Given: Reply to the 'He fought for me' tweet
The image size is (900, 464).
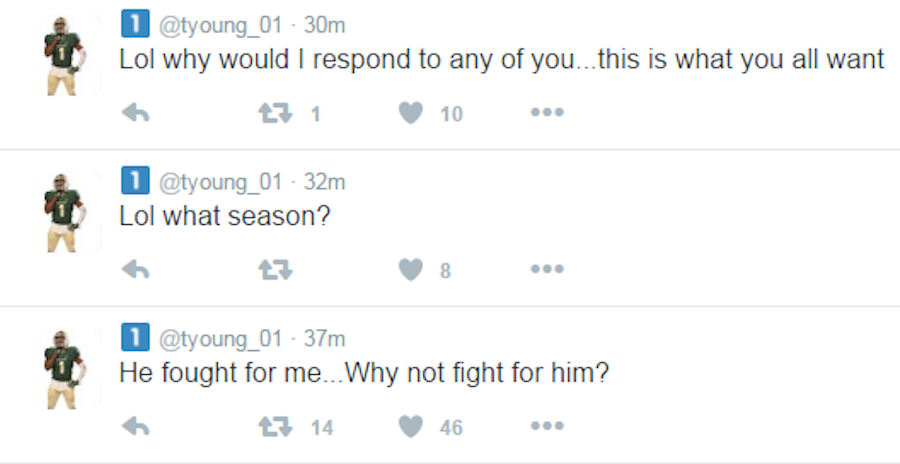Looking at the screenshot, I should click(135, 426).
